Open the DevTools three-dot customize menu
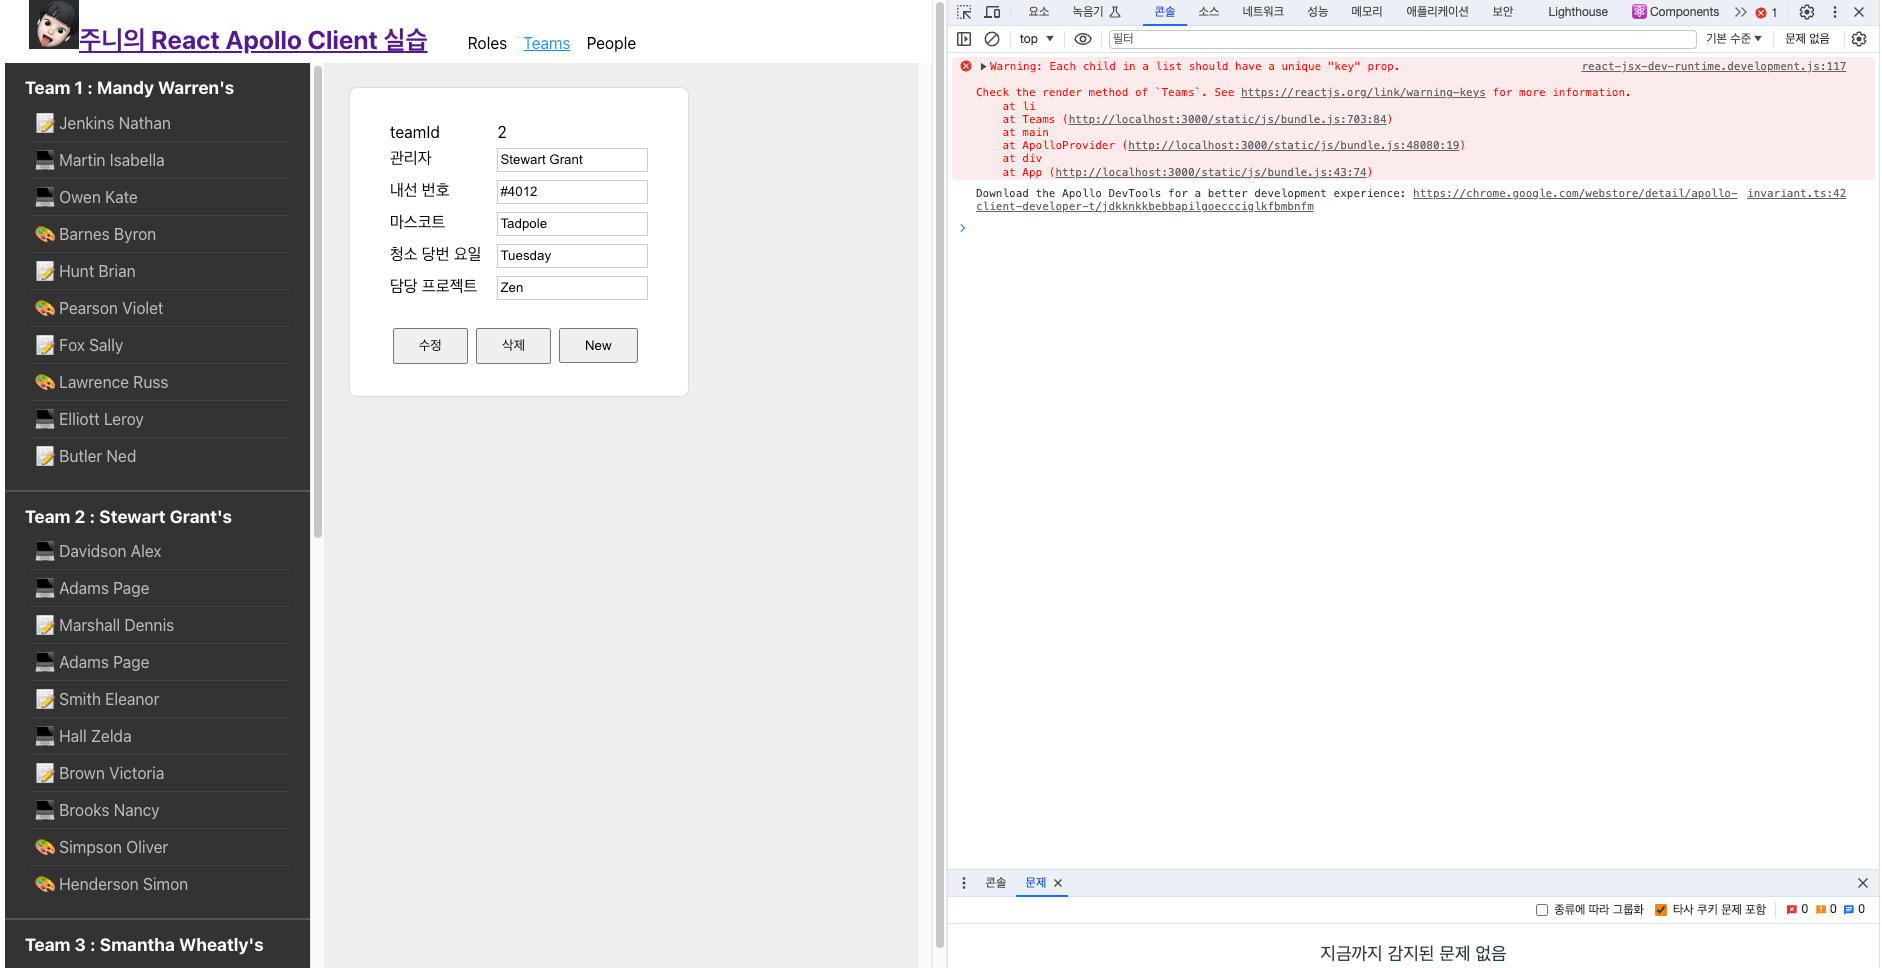The height and width of the screenshot is (968, 1882). pyautogui.click(x=1835, y=12)
